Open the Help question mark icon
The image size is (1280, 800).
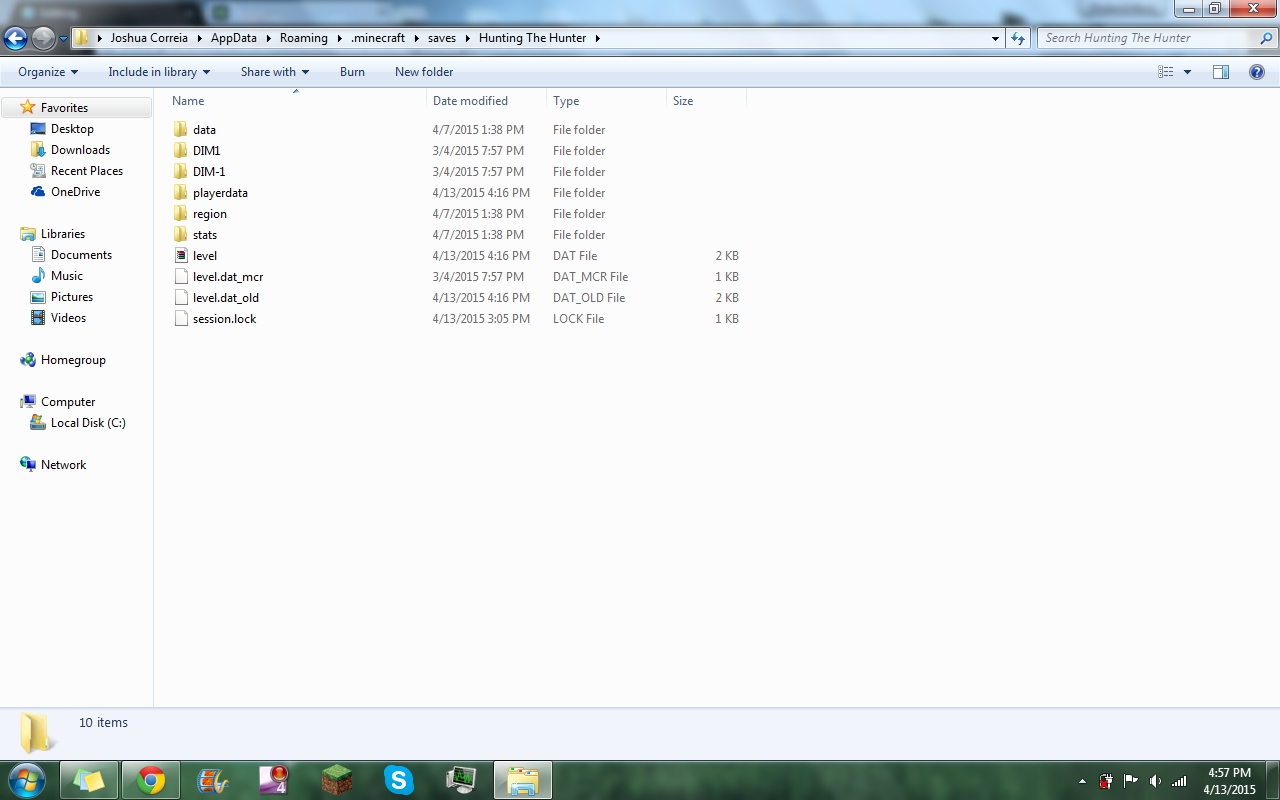tap(1257, 72)
